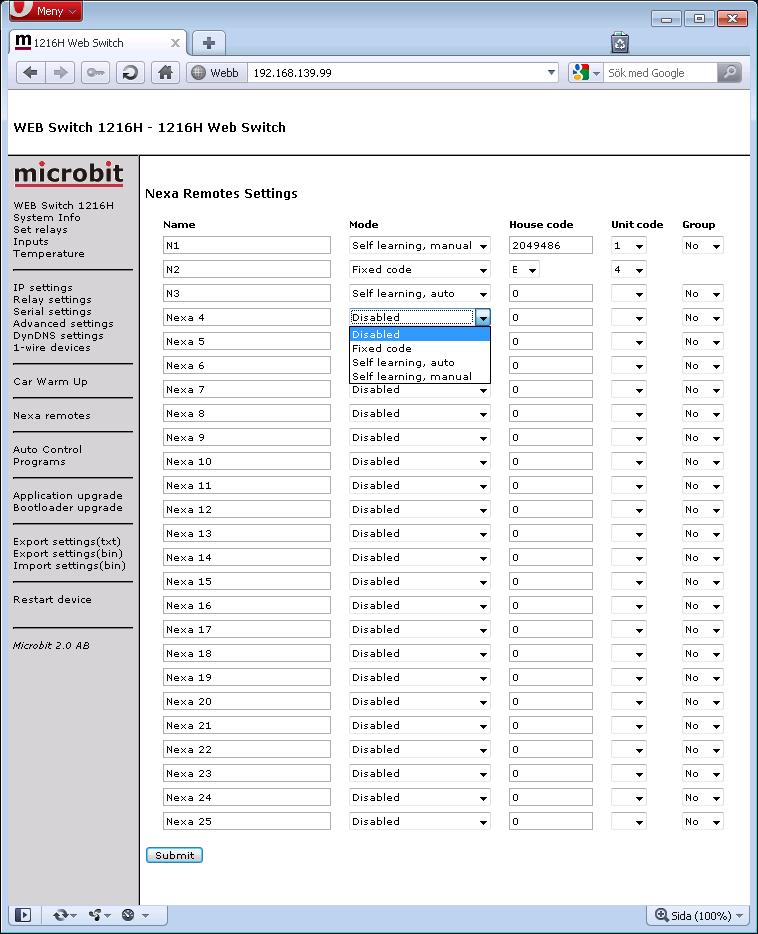Screen dimensions: 758x934
Task: Click the search magnifier button
Action: pyautogui.click(x=729, y=73)
